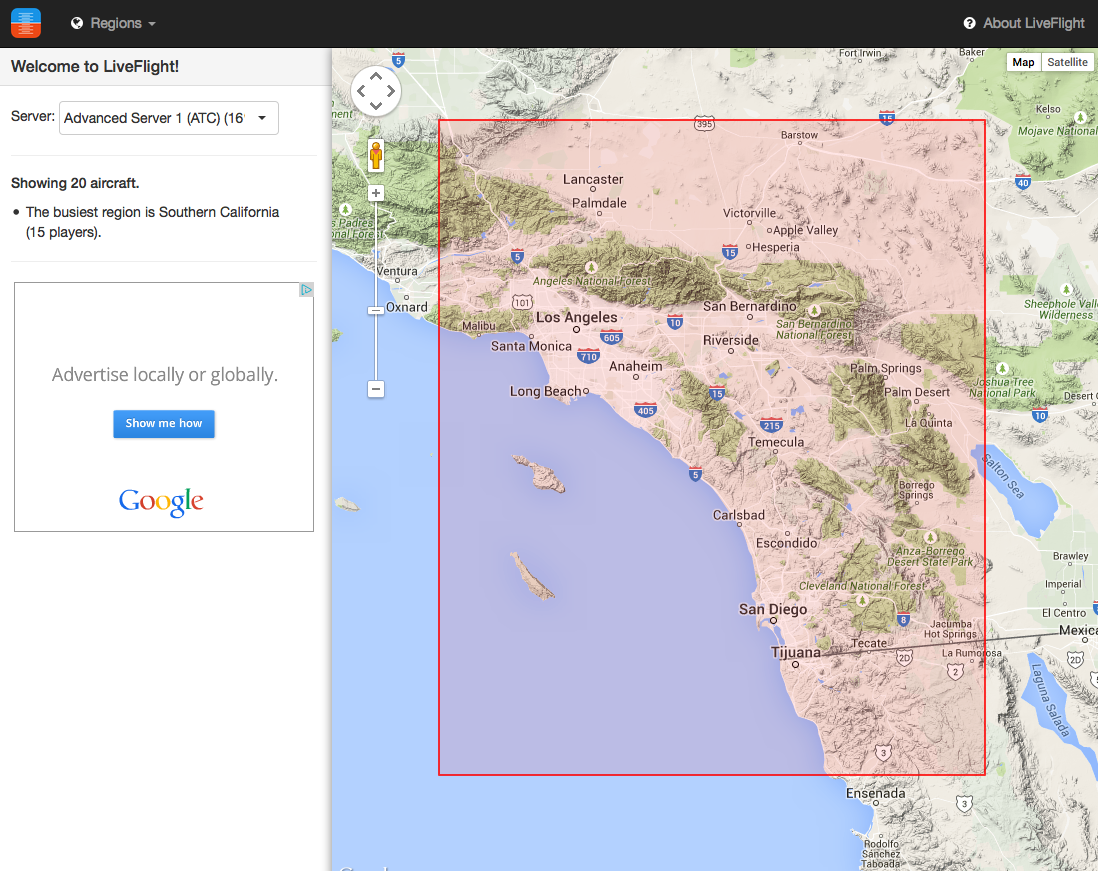Click the Carlsbad city label
This screenshot has width=1098, height=871.
(x=739, y=515)
